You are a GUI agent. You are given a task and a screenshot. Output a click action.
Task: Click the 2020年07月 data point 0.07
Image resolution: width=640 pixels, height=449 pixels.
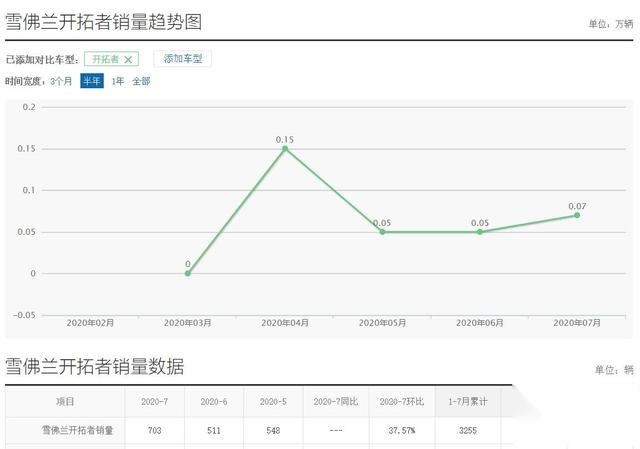tap(577, 215)
